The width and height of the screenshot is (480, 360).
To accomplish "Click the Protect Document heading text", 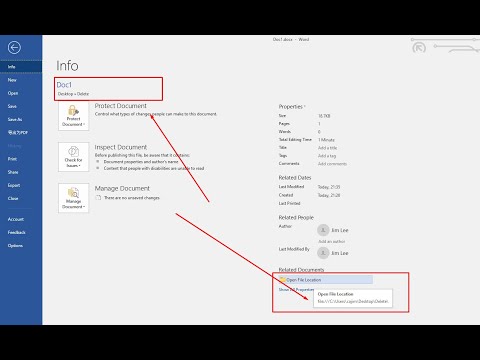I will 121,106.
